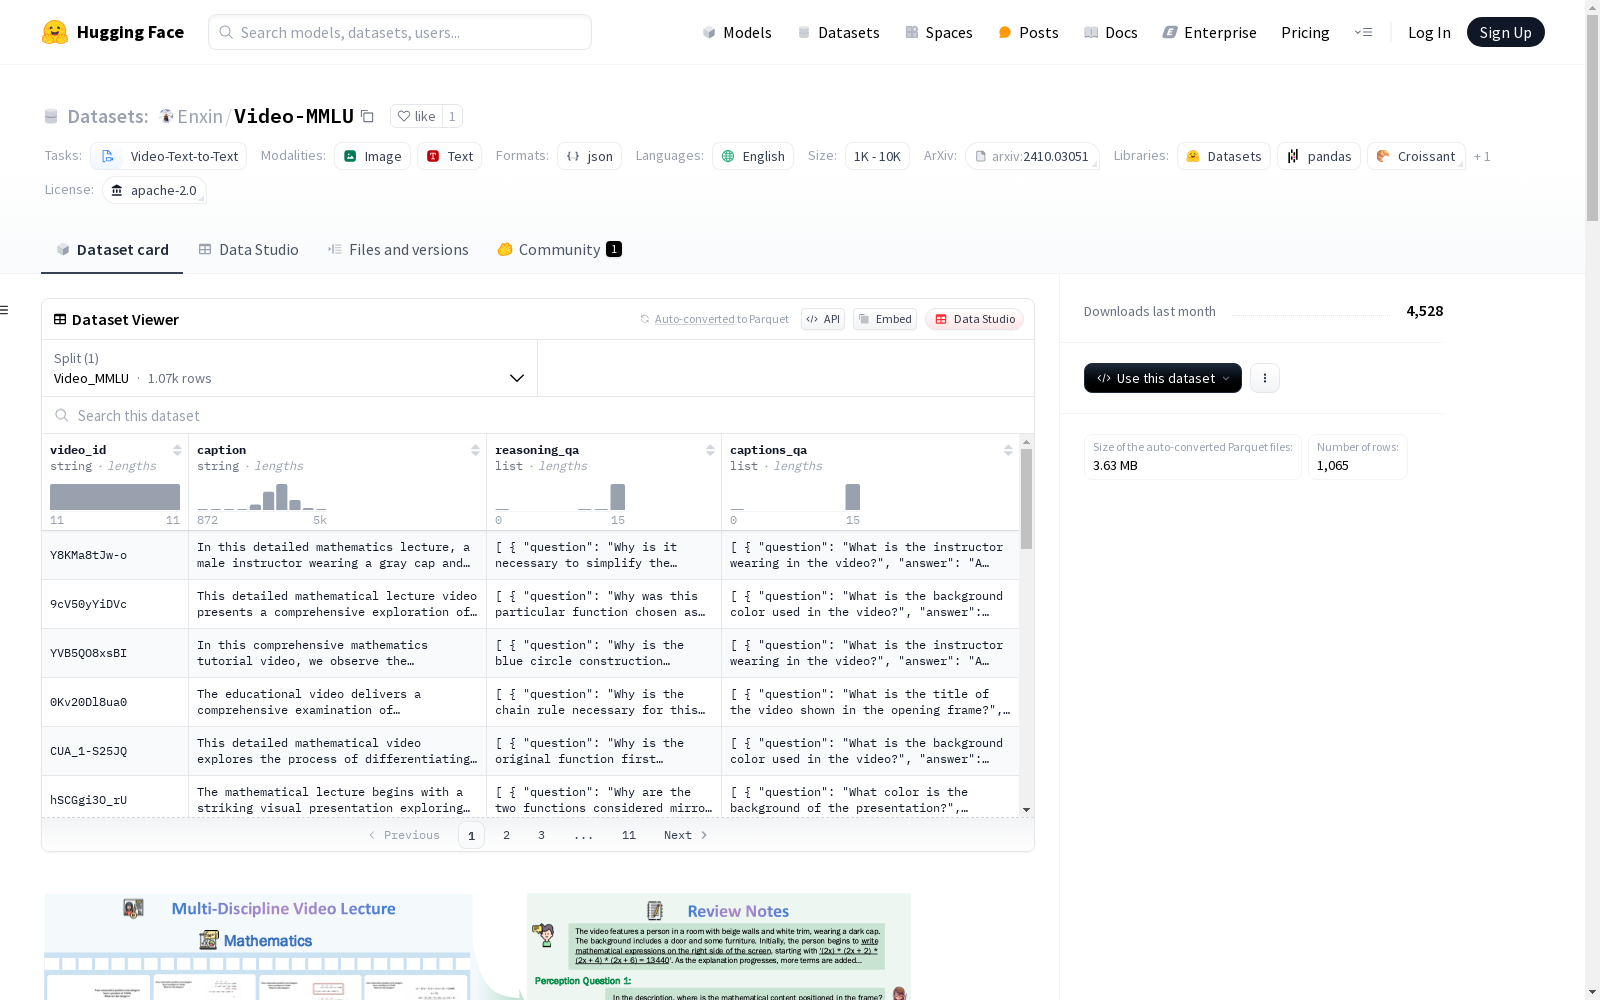Click the 1K - 10K size tag

[x=877, y=156]
